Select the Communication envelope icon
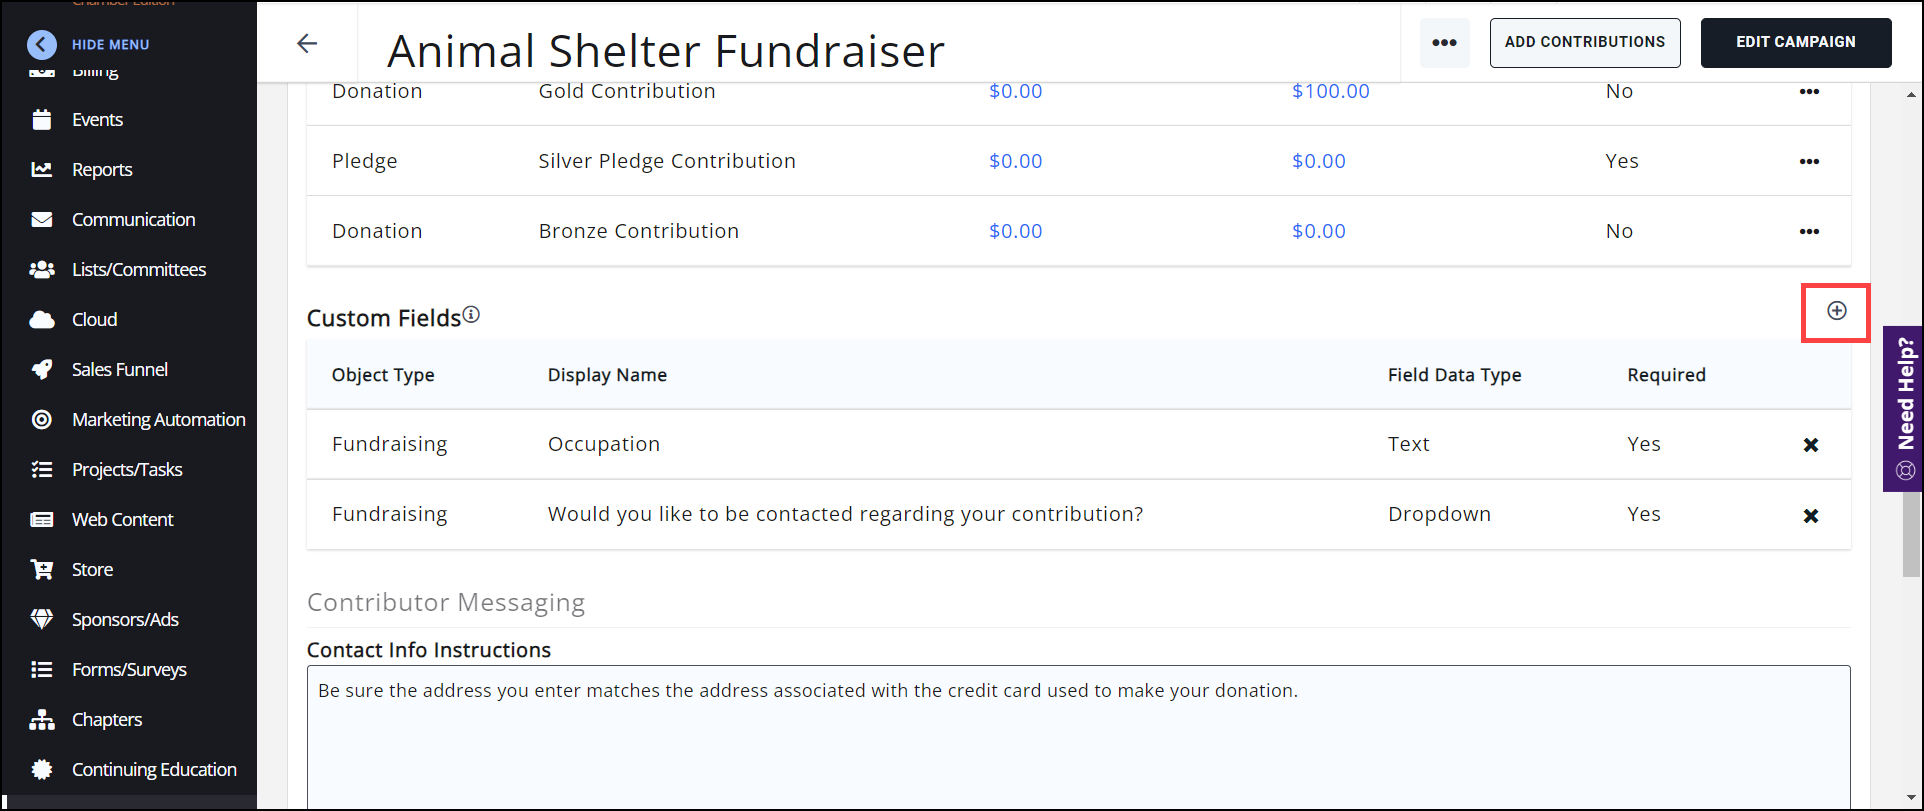Screen dimensions: 1924x811 pos(42,220)
